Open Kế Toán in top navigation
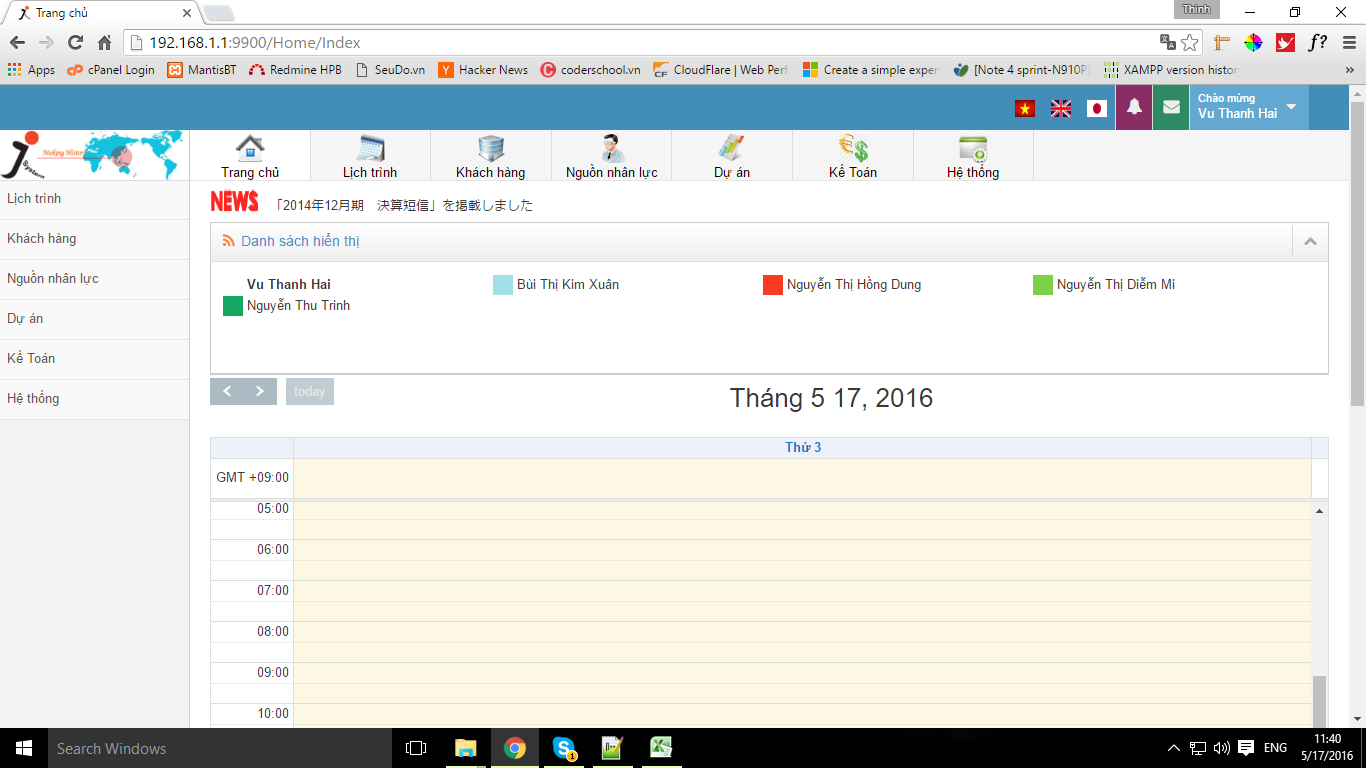This screenshot has width=1366, height=768. [852, 157]
